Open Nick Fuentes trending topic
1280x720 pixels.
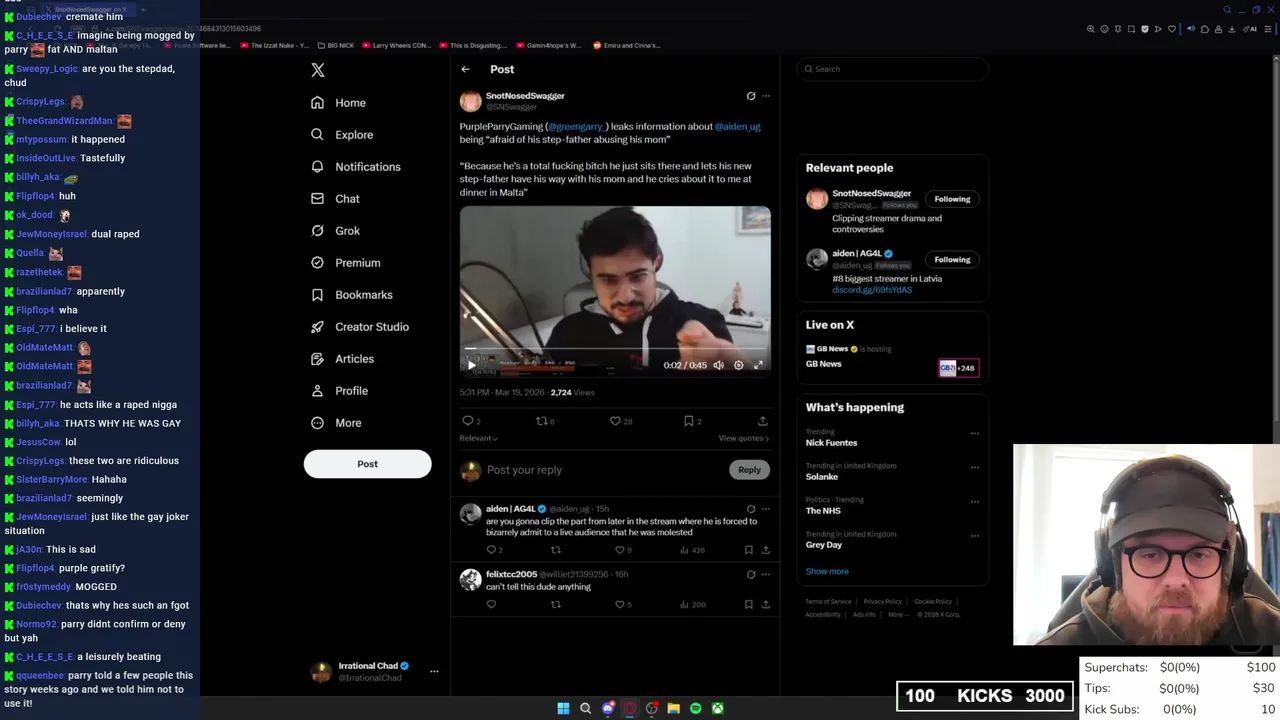[831, 443]
